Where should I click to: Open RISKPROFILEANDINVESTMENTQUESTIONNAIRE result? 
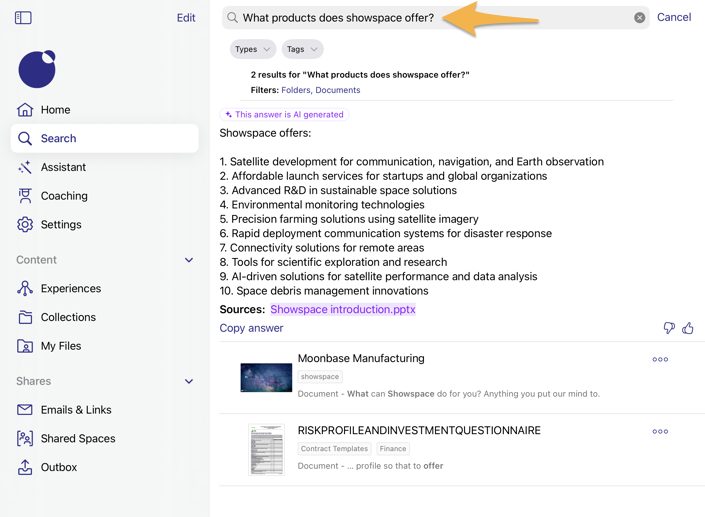(x=419, y=430)
